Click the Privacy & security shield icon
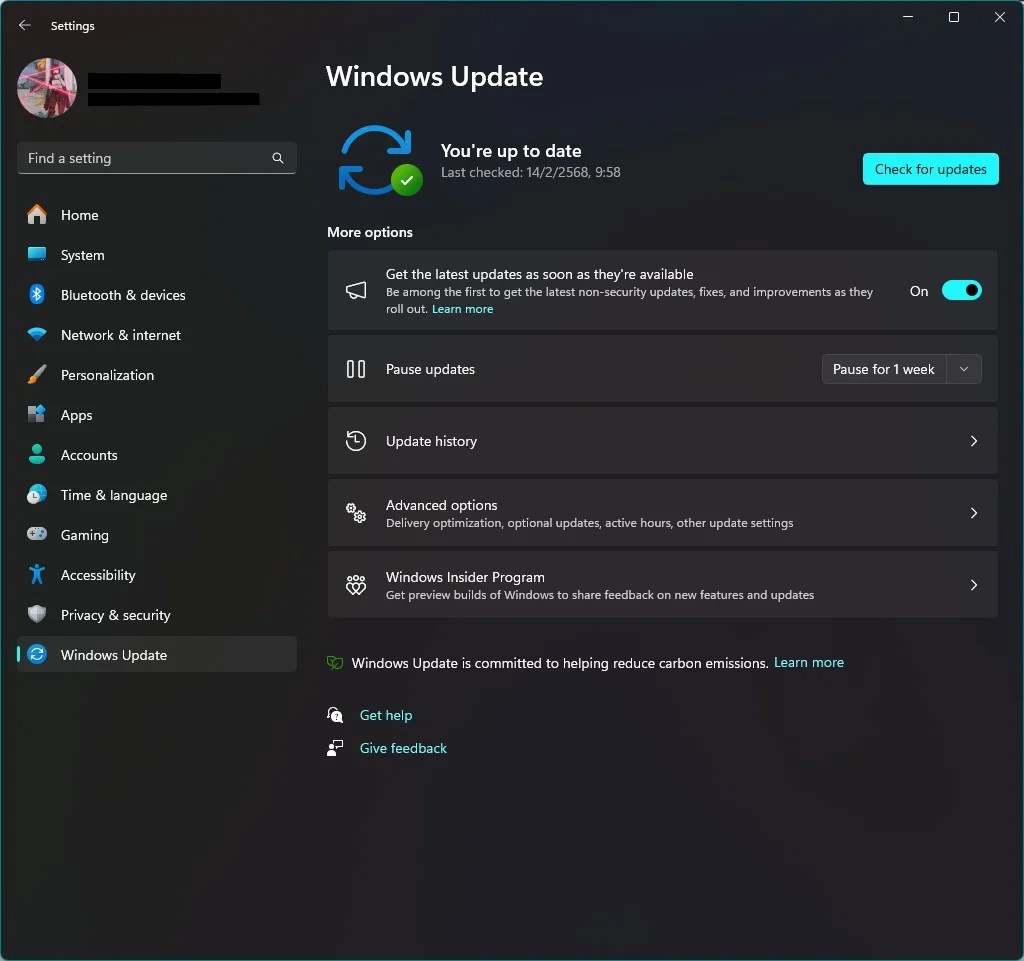Viewport: 1024px width, 961px height. (x=37, y=614)
